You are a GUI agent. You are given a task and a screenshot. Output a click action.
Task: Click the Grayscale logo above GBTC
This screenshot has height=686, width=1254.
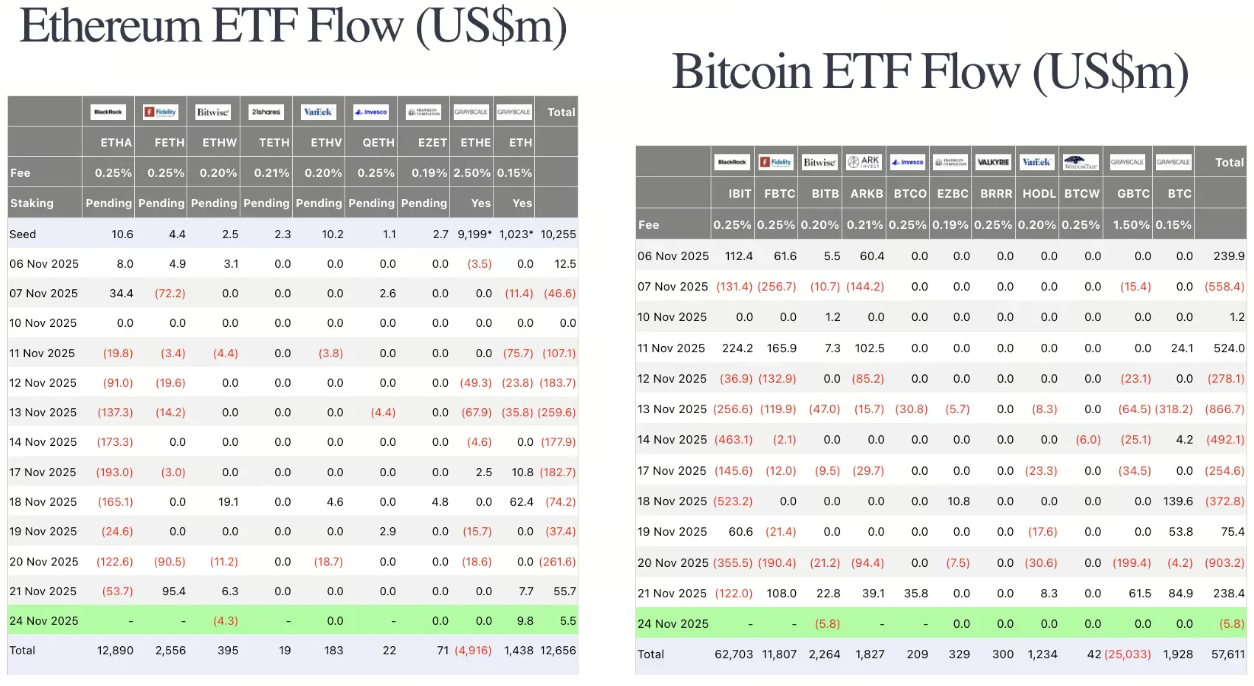(1131, 162)
